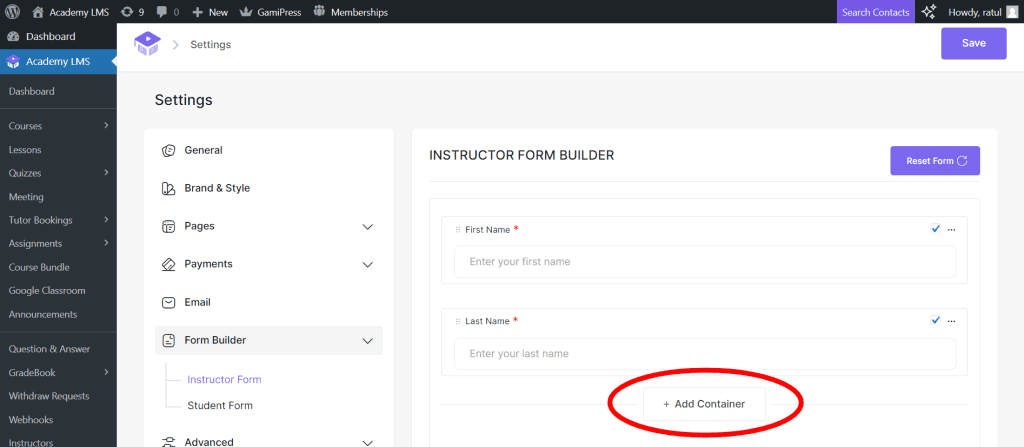
Task: Click the General settings icon
Action: pyautogui.click(x=168, y=150)
